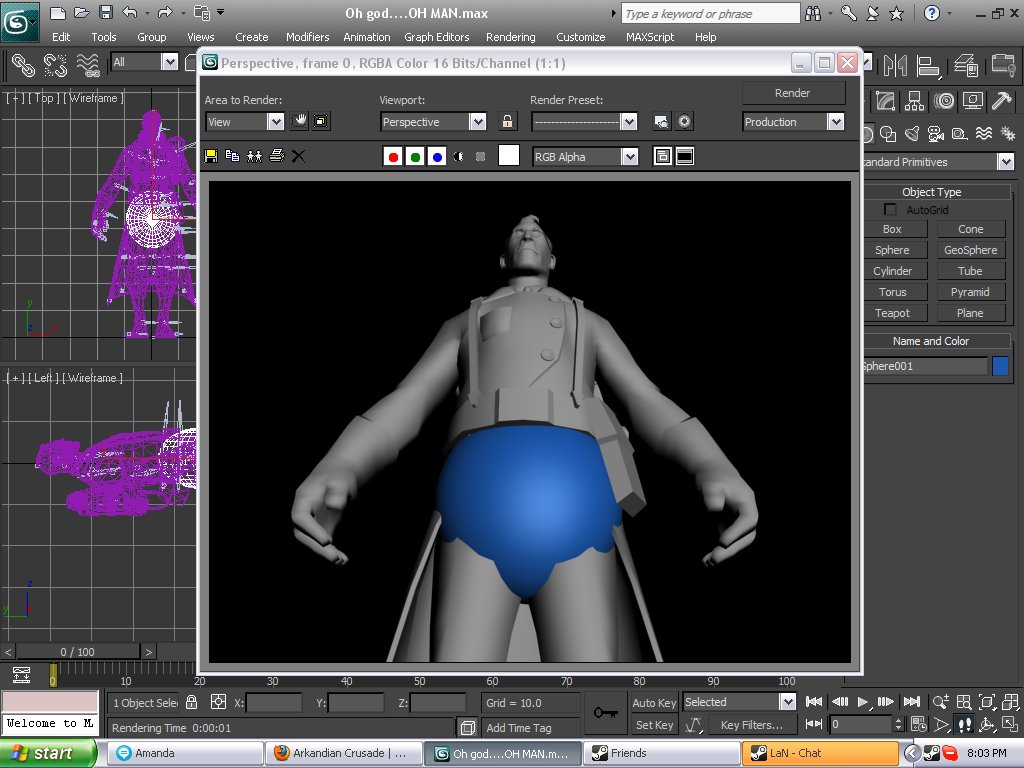Click the Render button
Image resolution: width=1024 pixels, height=768 pixels.
coord(793,93)
